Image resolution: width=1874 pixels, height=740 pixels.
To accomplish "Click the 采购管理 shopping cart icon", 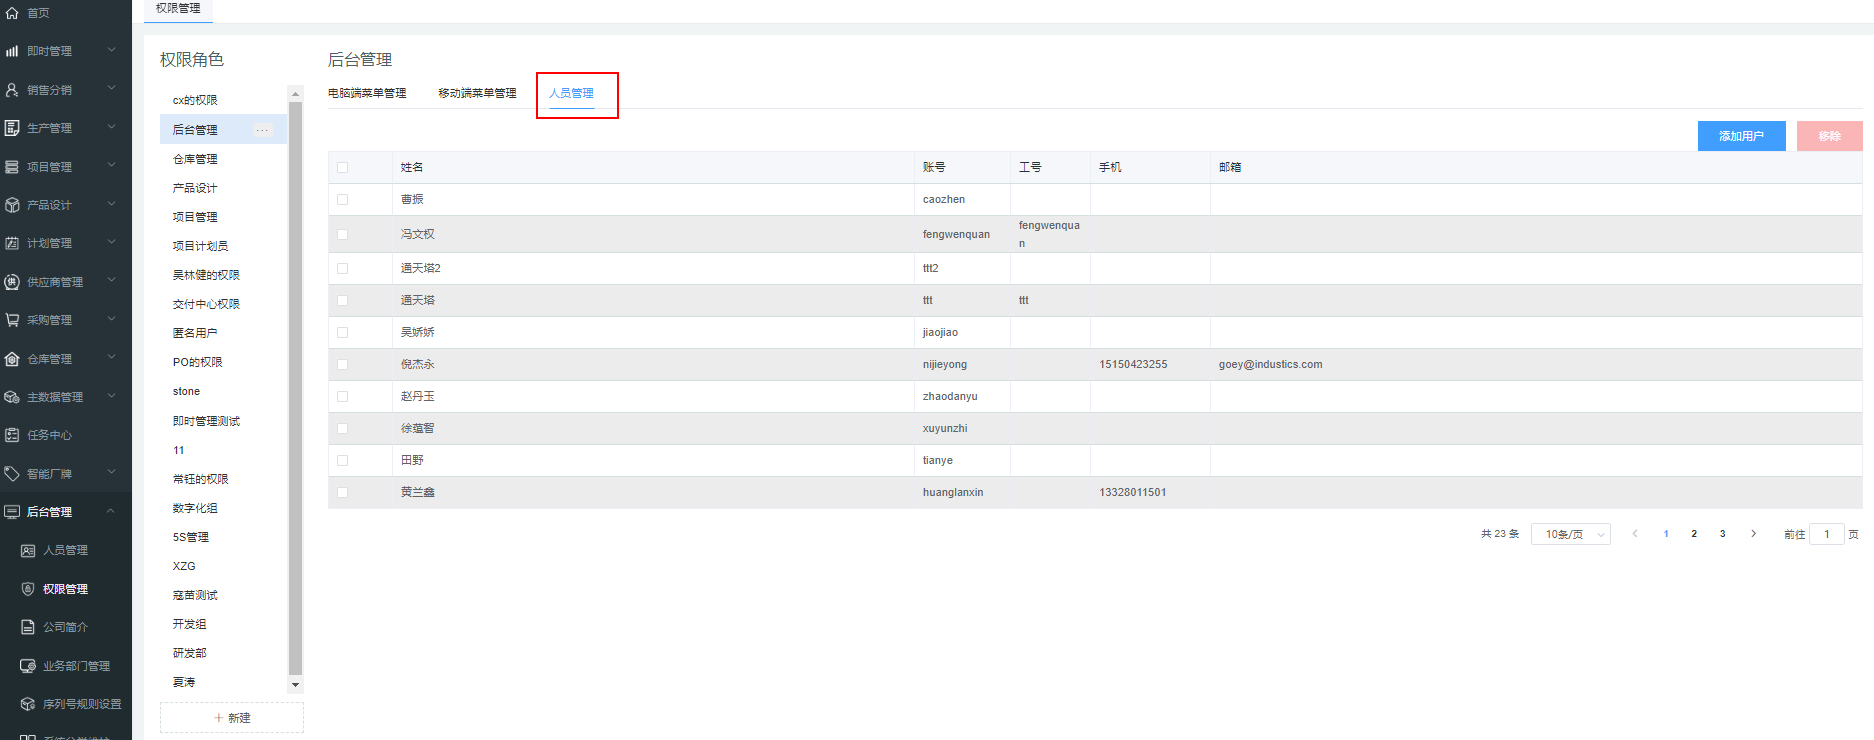I will 12,320.
